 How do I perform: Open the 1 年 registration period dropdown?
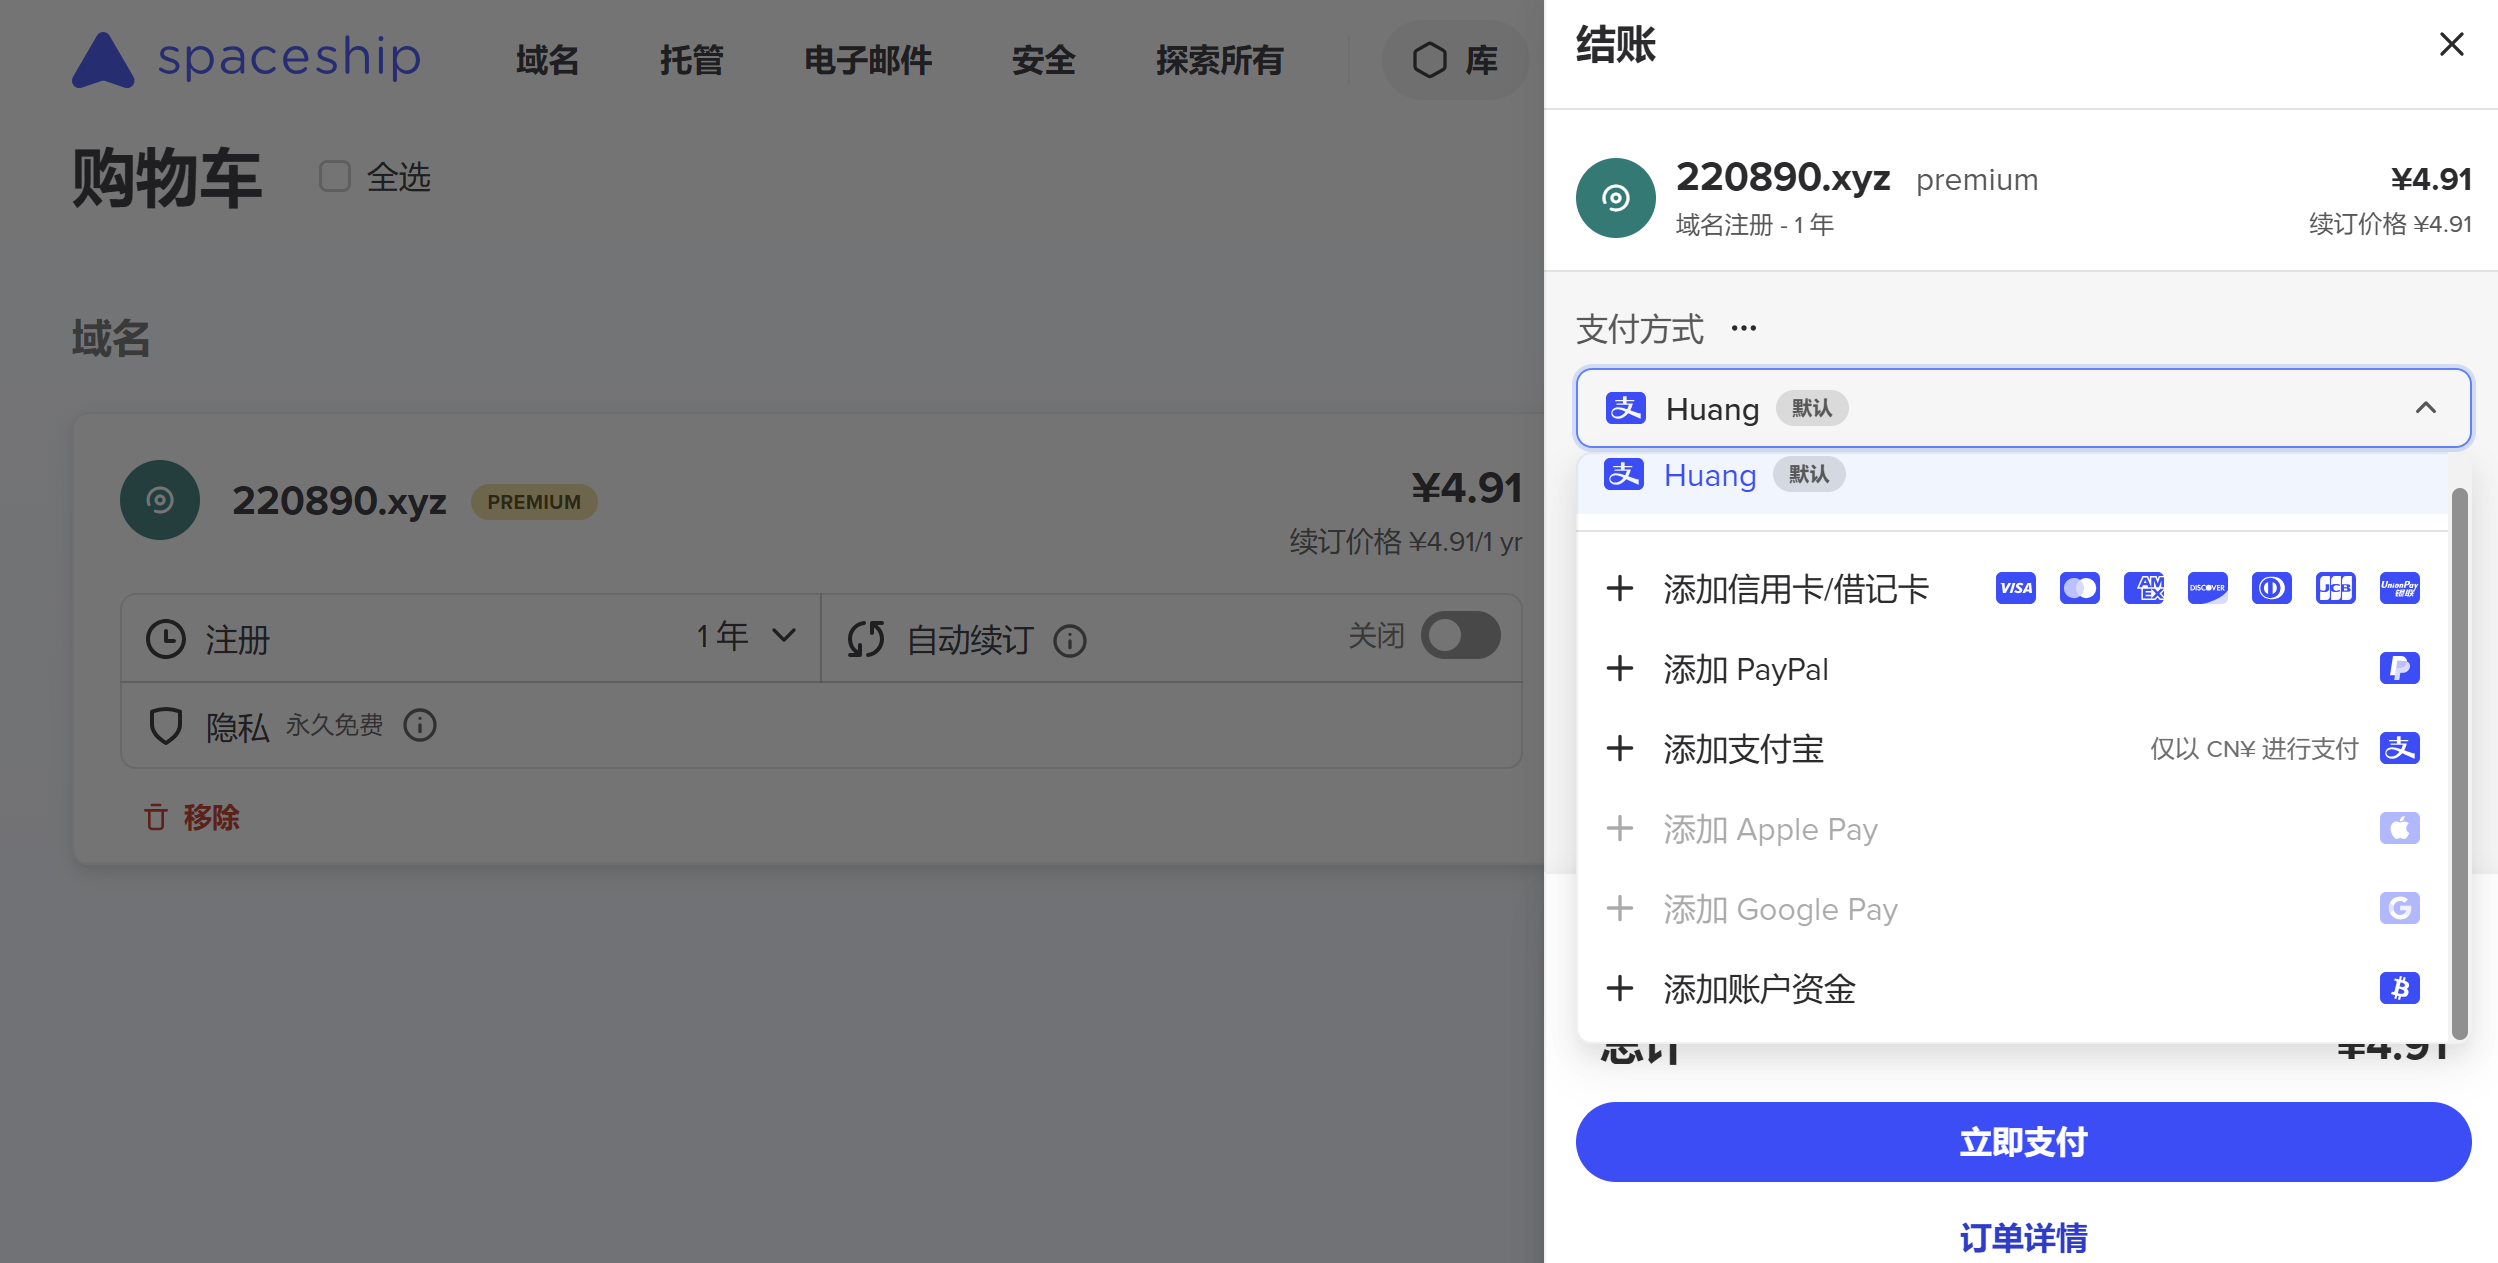[746, 636]
